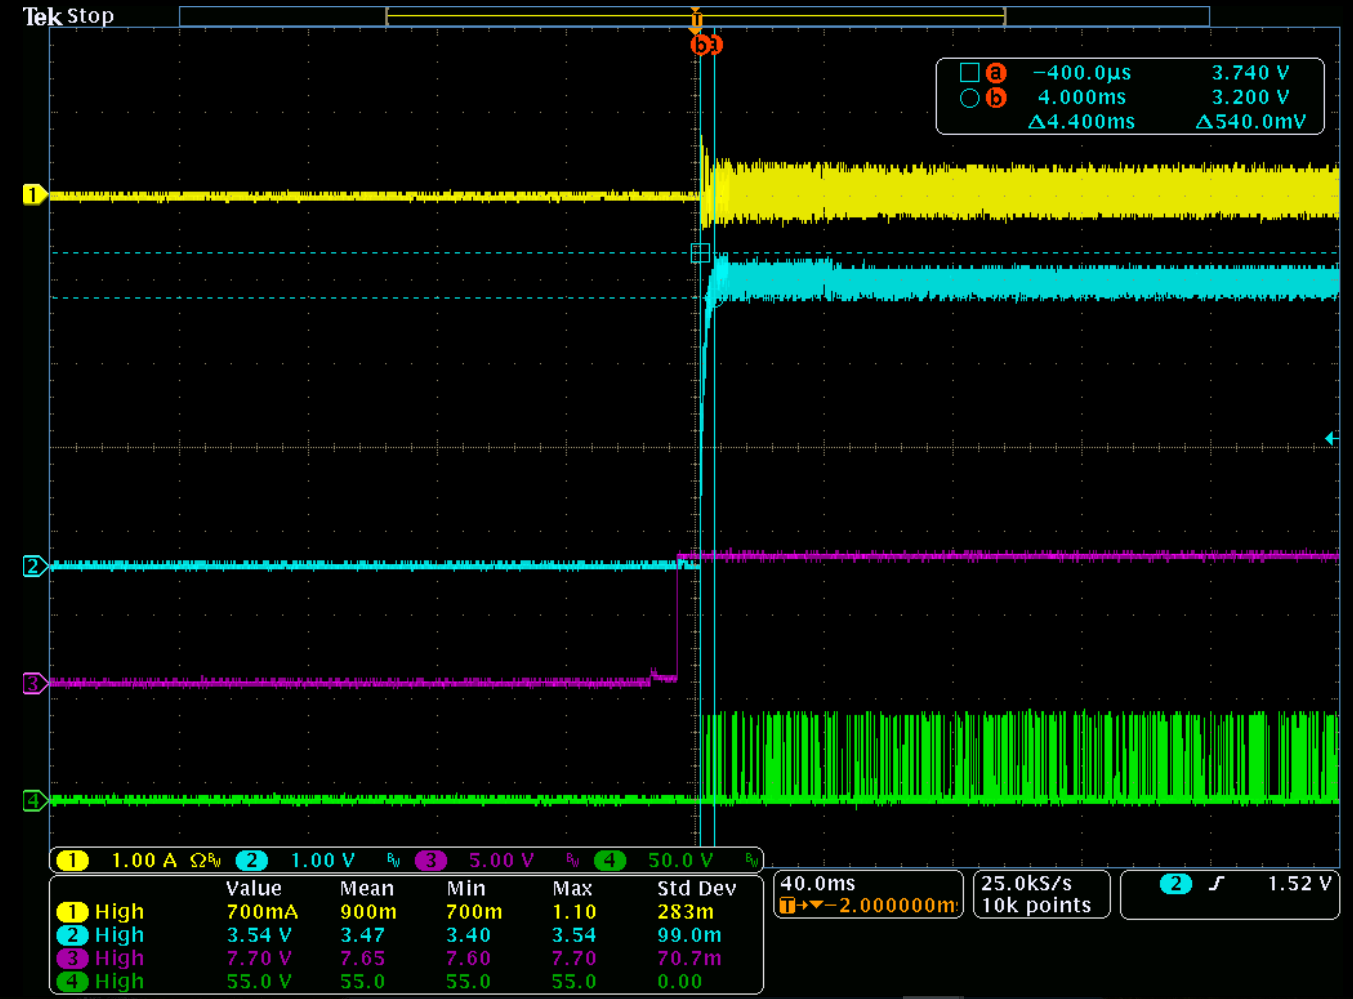1353x999 pixels.
Task: Click the 25.0kS/s sample rate readout
Action: click(1026, 883)
